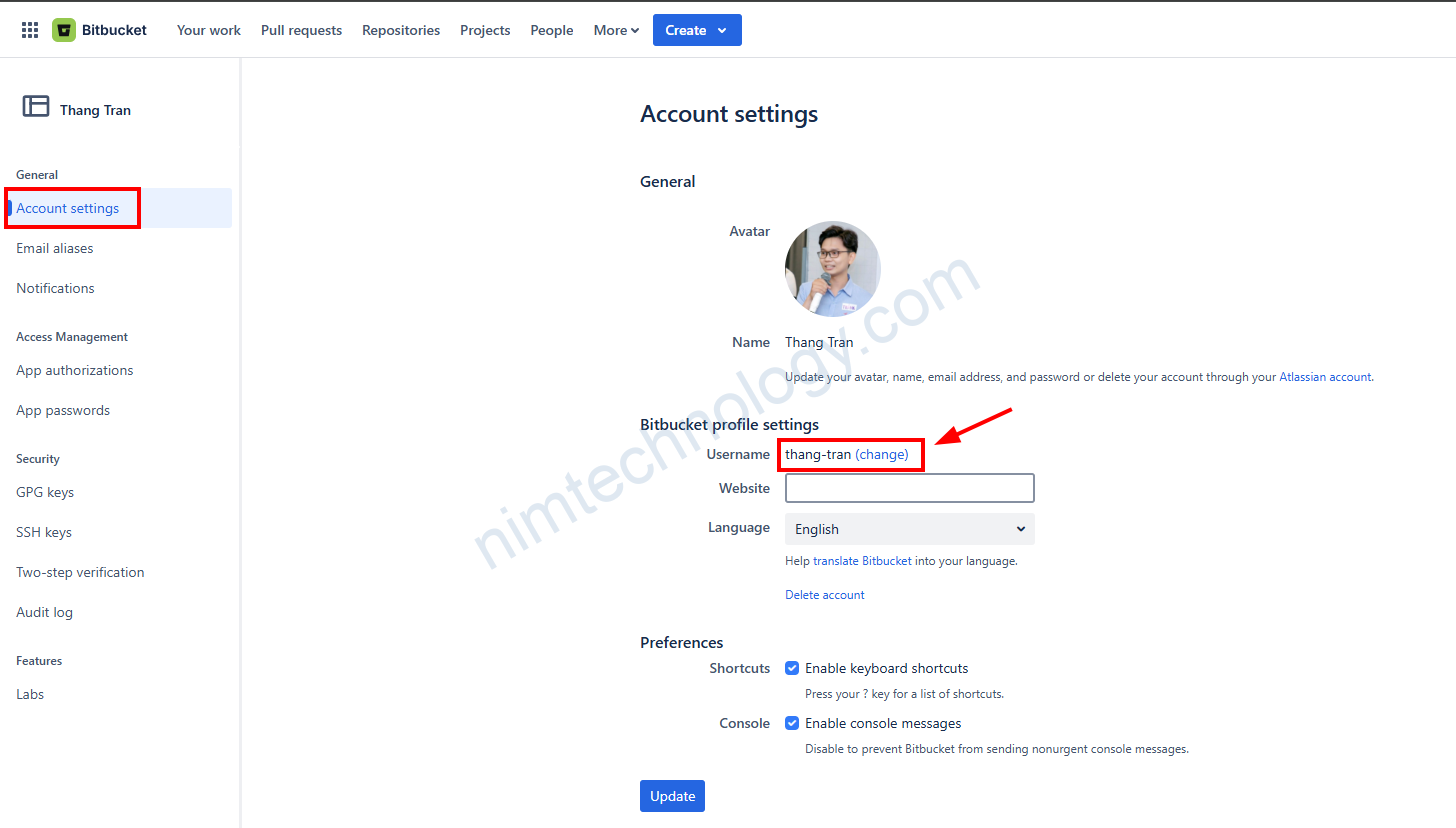Click the username (change) link
Viewport: 1456px width, 828px height.
[x=881, y=454]
